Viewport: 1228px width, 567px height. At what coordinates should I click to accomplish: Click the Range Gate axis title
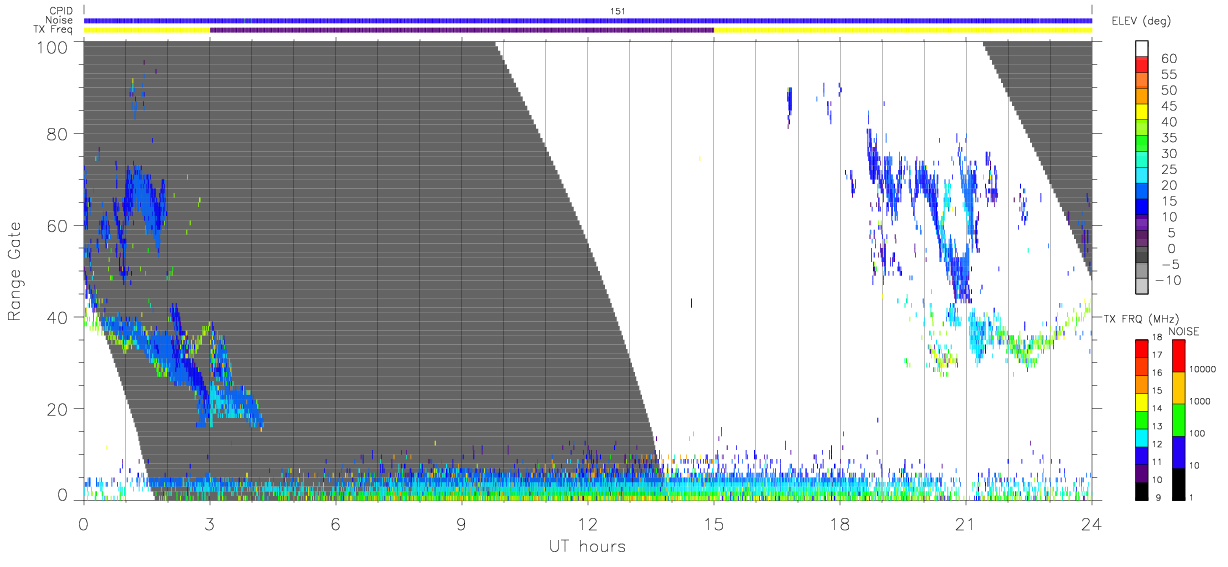click(15, 270)
